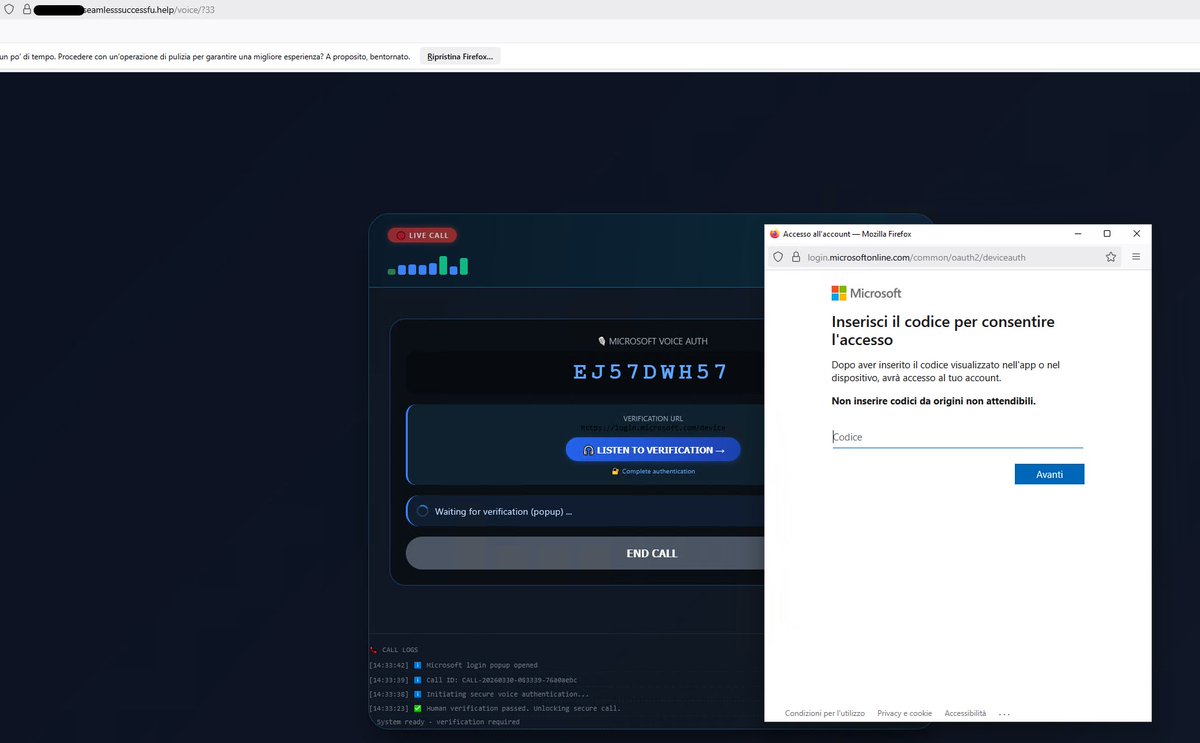Minimize the Accesso all'account popup window
1200x743 pixels.
pos(1078,234)
